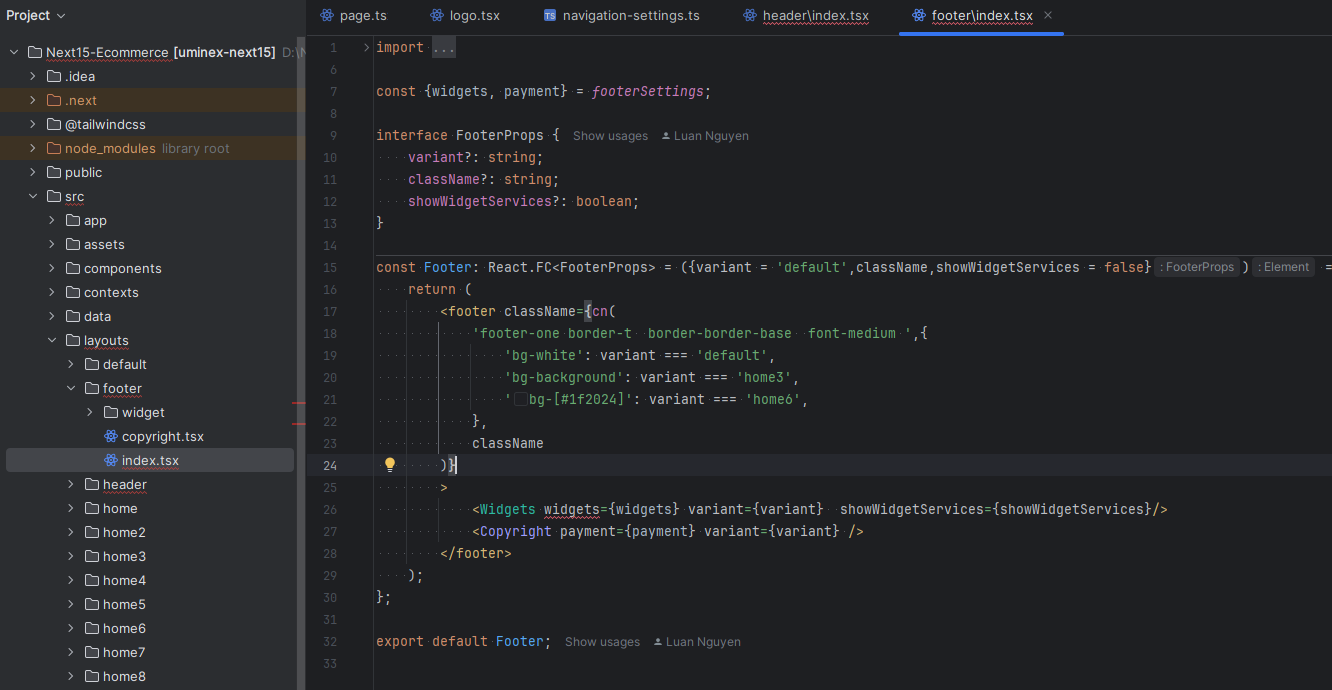Close the footer\index.tsx editor tab
Viewport: 1332px width, 690px height.
1048,16
